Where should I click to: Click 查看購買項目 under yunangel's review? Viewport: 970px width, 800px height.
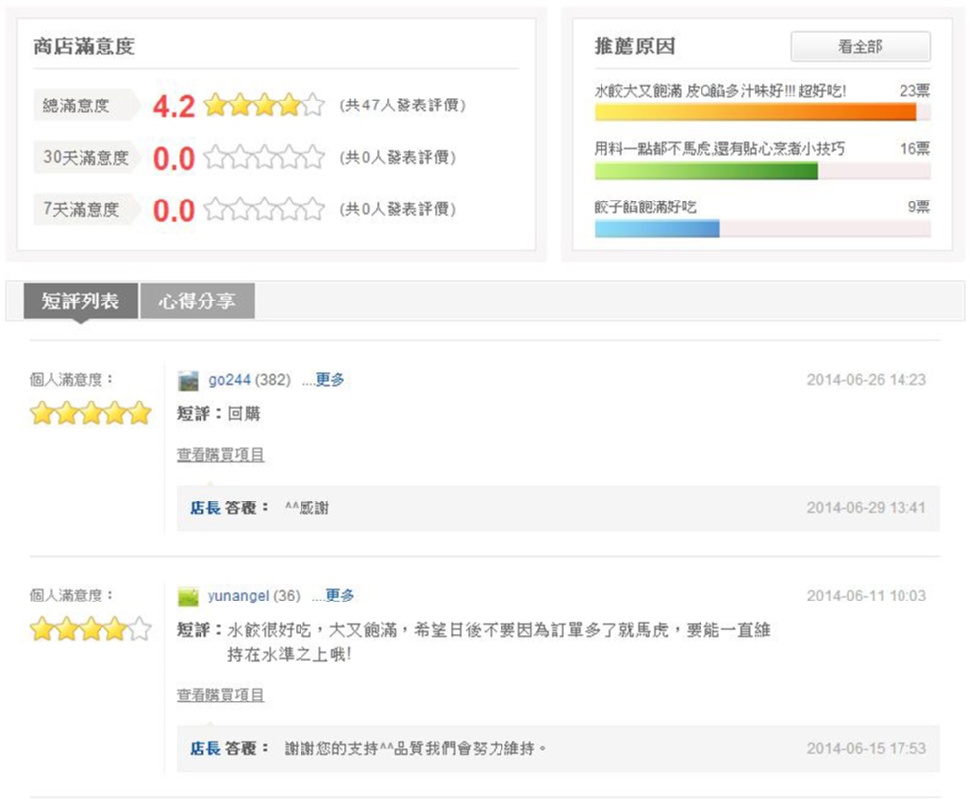coord(221,695)
